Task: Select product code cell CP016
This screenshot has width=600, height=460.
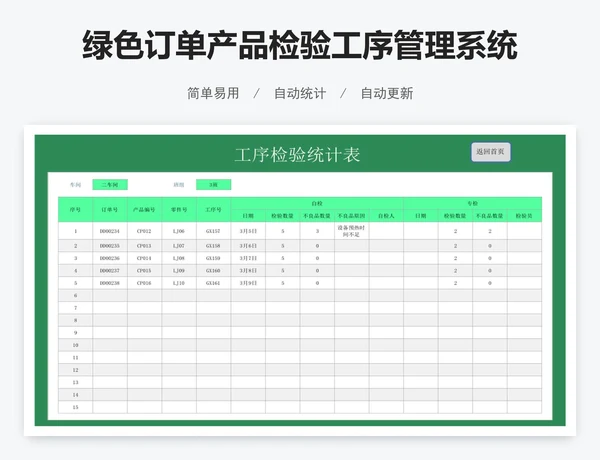Action: [144, 283]
